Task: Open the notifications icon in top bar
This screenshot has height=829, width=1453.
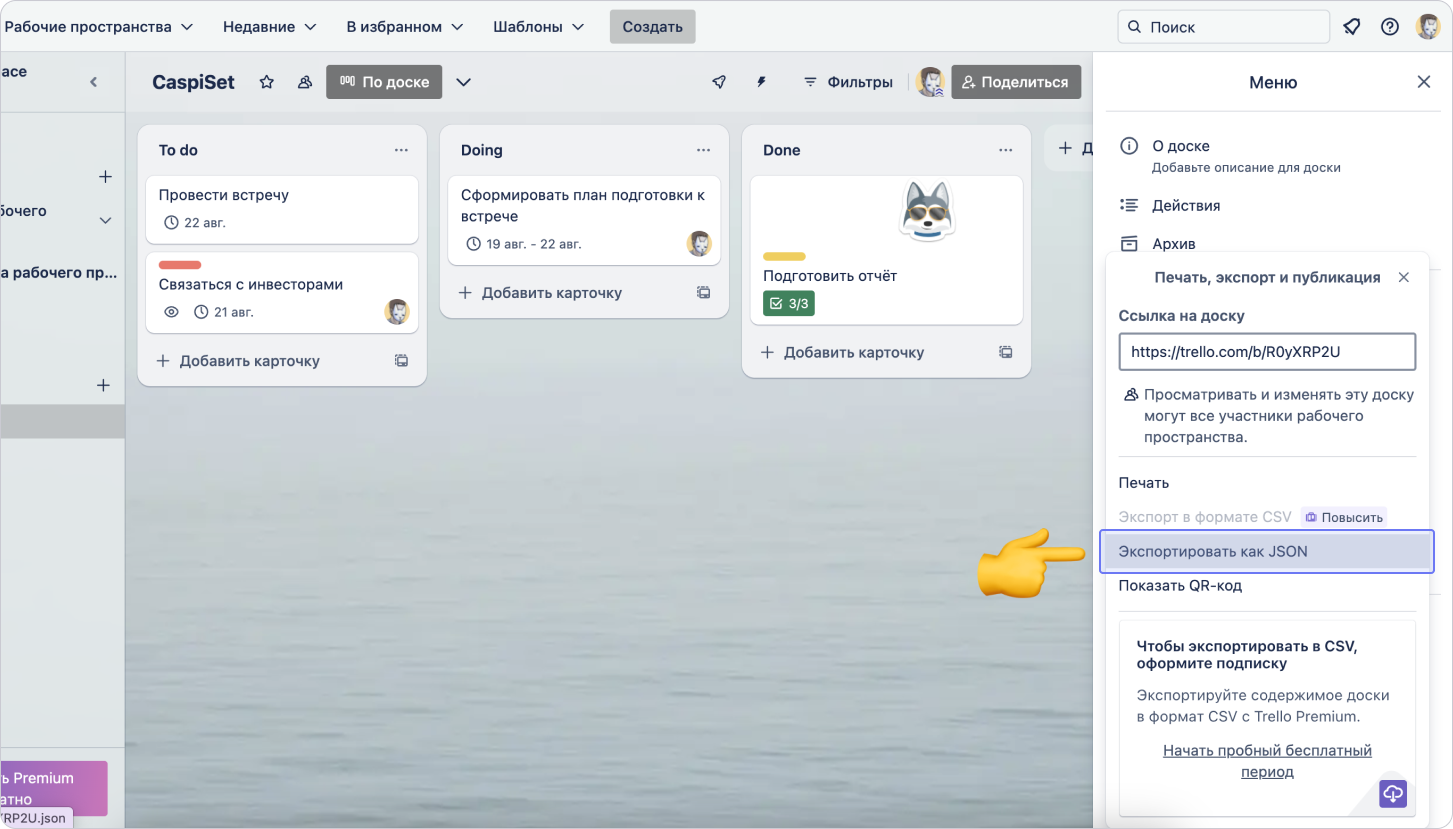Action: (x=1352, y=27)
